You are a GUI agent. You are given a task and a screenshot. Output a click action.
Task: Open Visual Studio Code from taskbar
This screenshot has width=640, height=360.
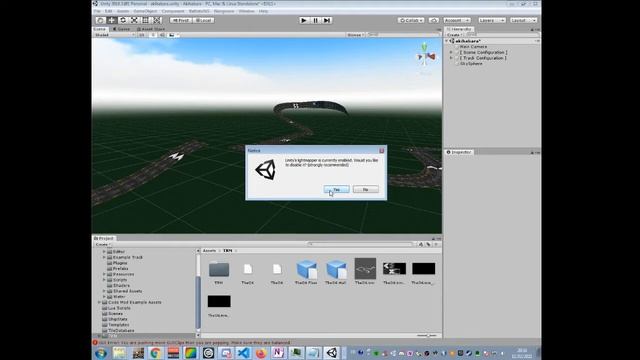click(243, 353)
